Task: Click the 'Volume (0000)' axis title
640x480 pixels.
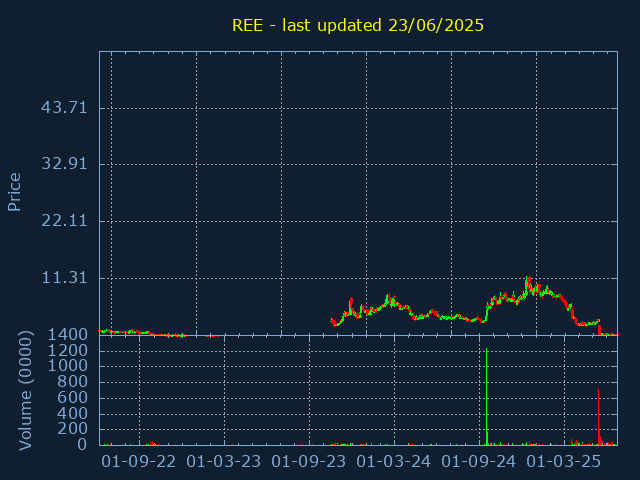Action: pyautogui.click(x=25, y=391)
